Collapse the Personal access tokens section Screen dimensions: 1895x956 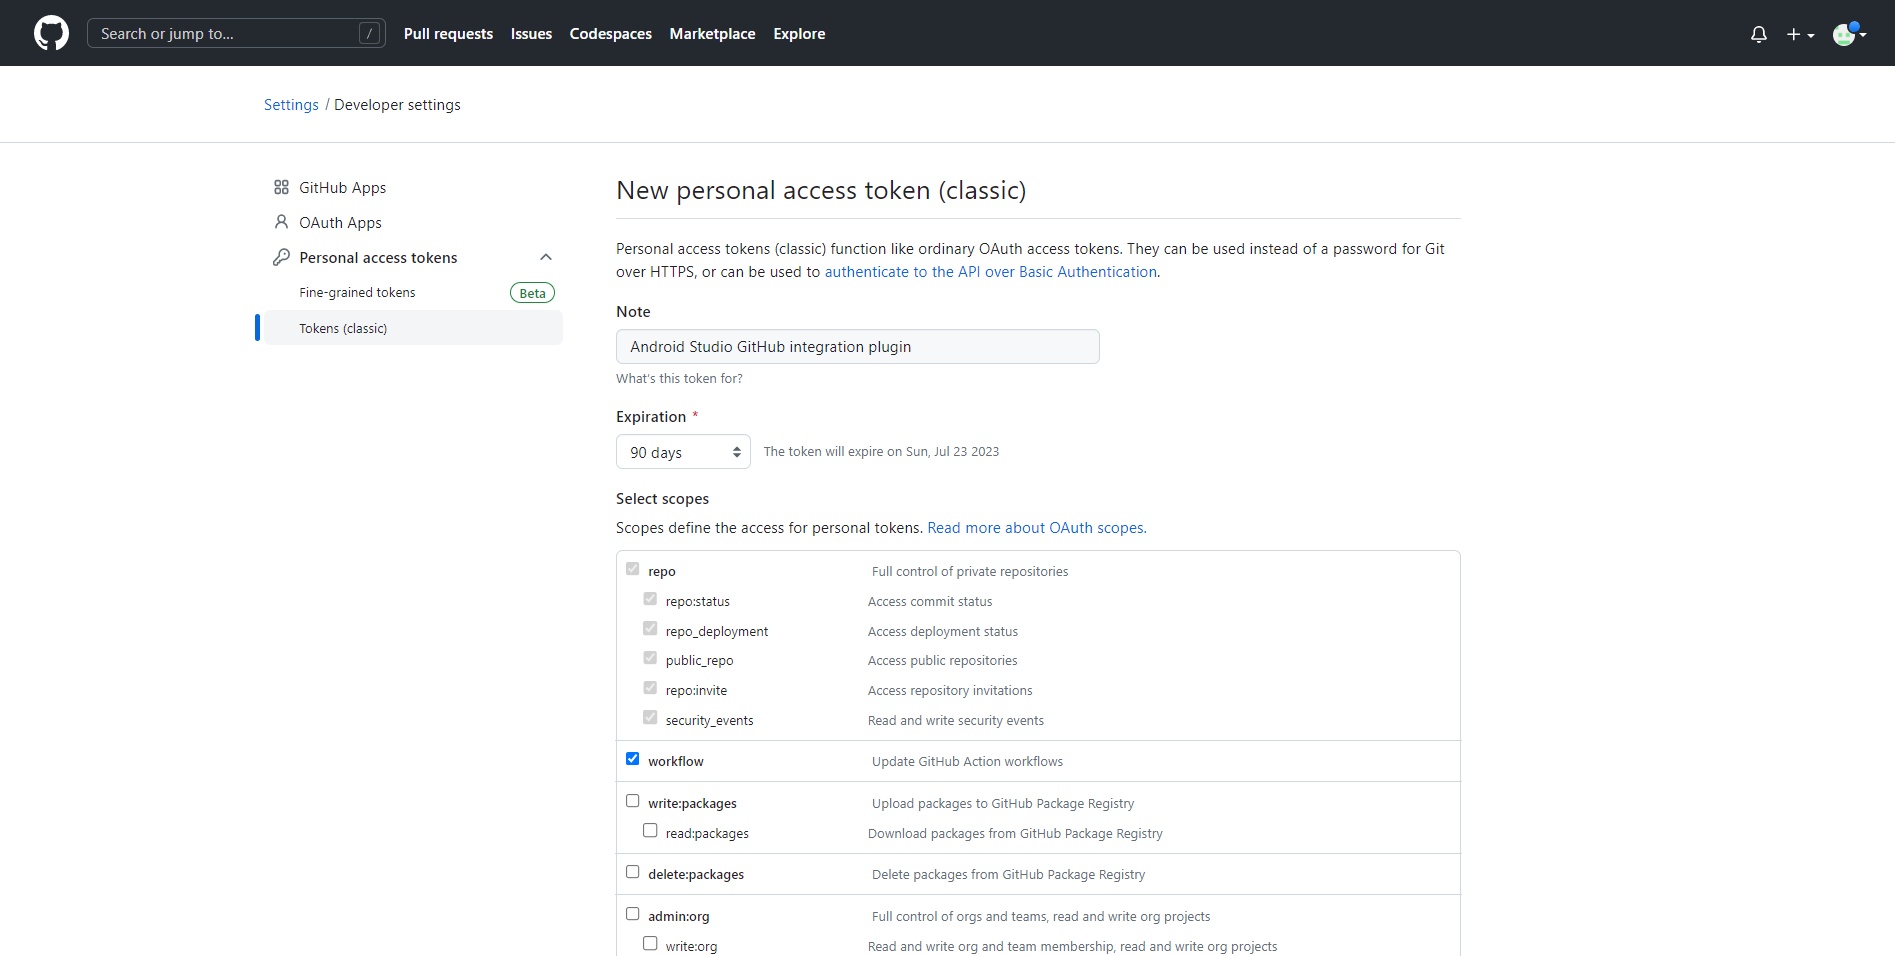(x=546, y=257)
